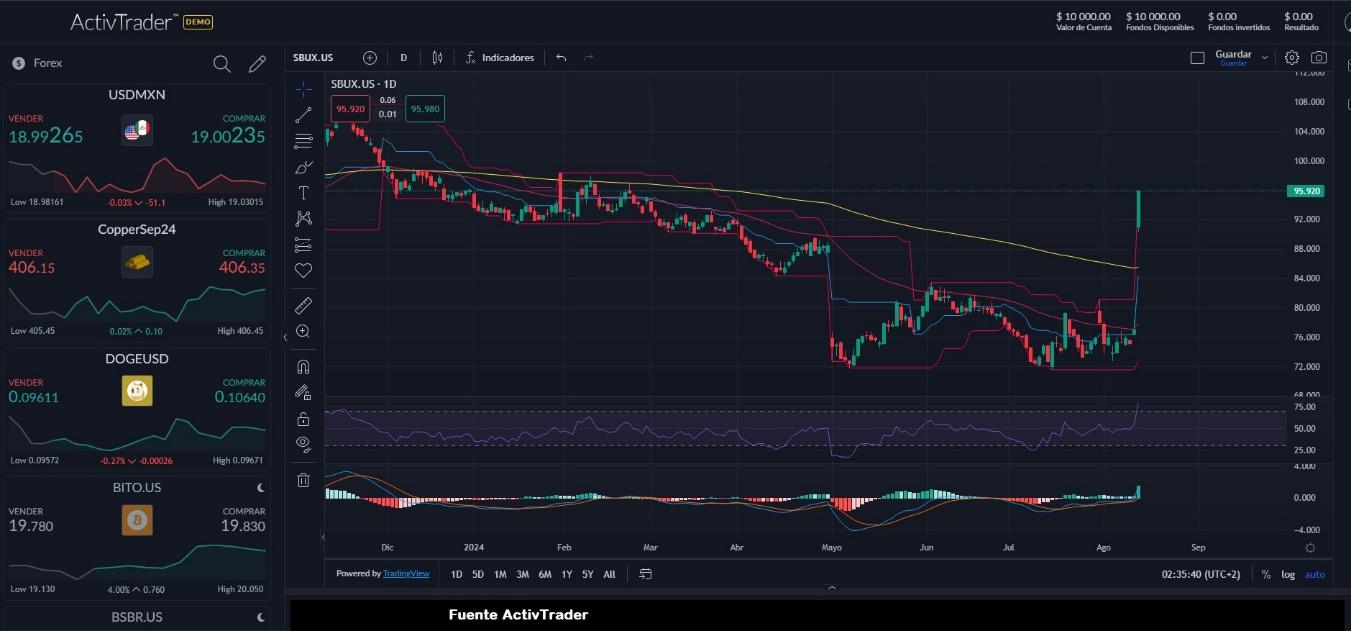
Task: Set chart range to All
Action: pyautogui.click(x=610, y=574)
